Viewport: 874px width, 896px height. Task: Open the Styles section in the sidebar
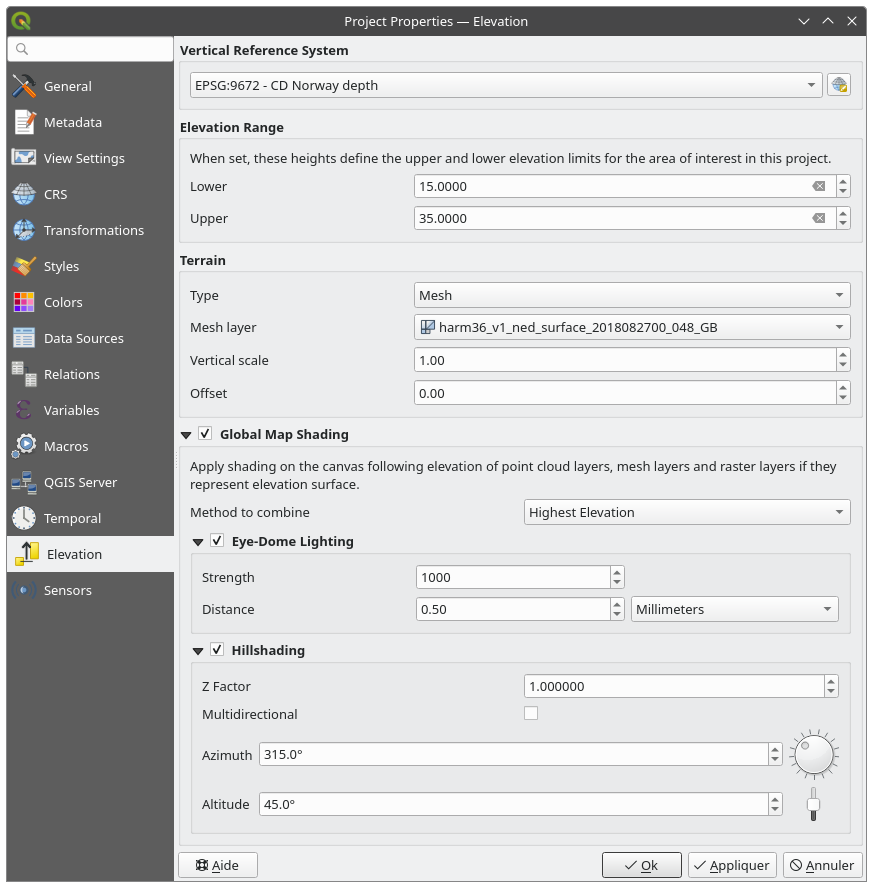(61, 266)
